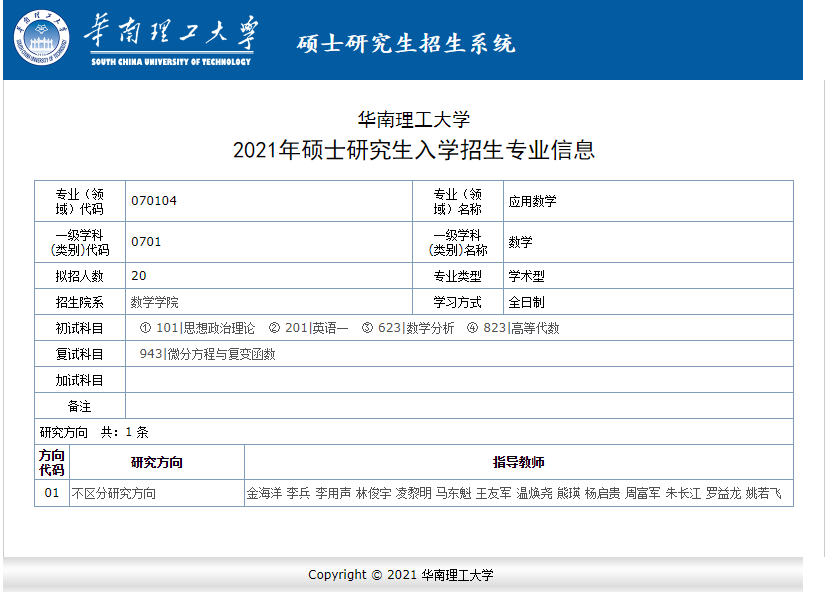Viewport: 829px width, 600px height.
Task: Click the 指导教师 column header
Action: click(x=519, y=463)
